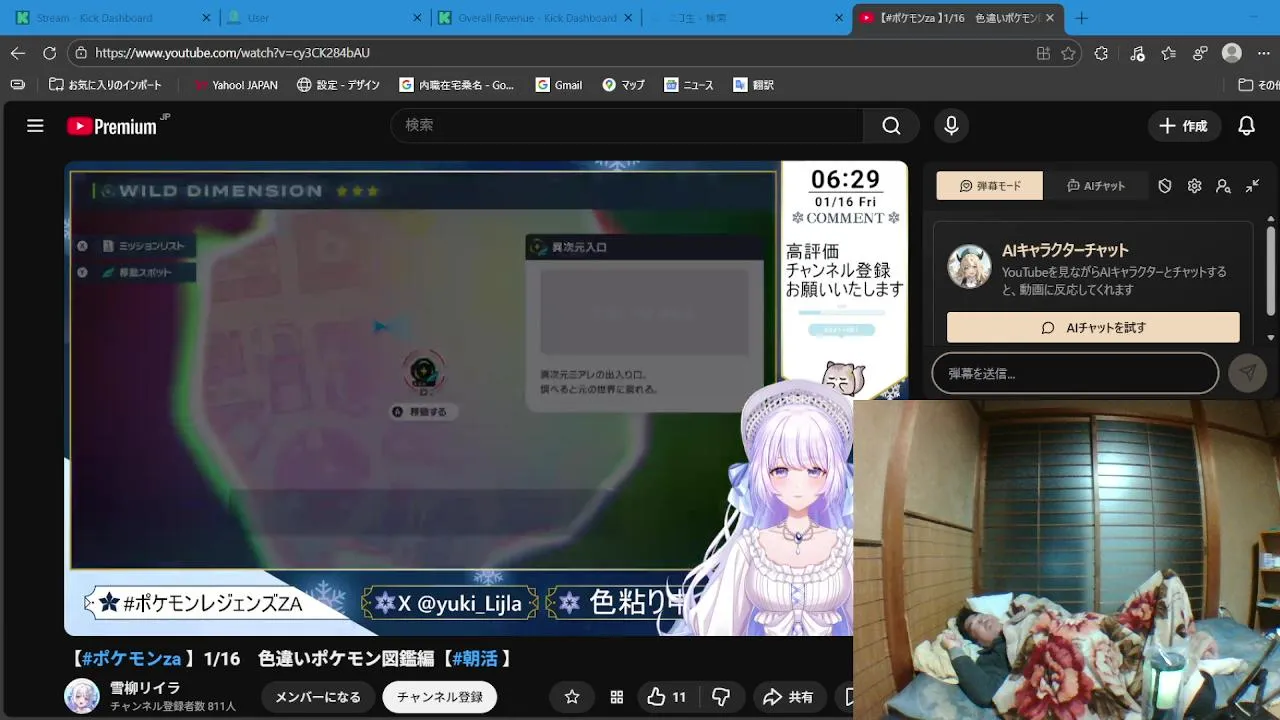Open the 翻訳 bookmark
The height and width of the screenshot is (720, 1280).
click(x=753, y=85)
